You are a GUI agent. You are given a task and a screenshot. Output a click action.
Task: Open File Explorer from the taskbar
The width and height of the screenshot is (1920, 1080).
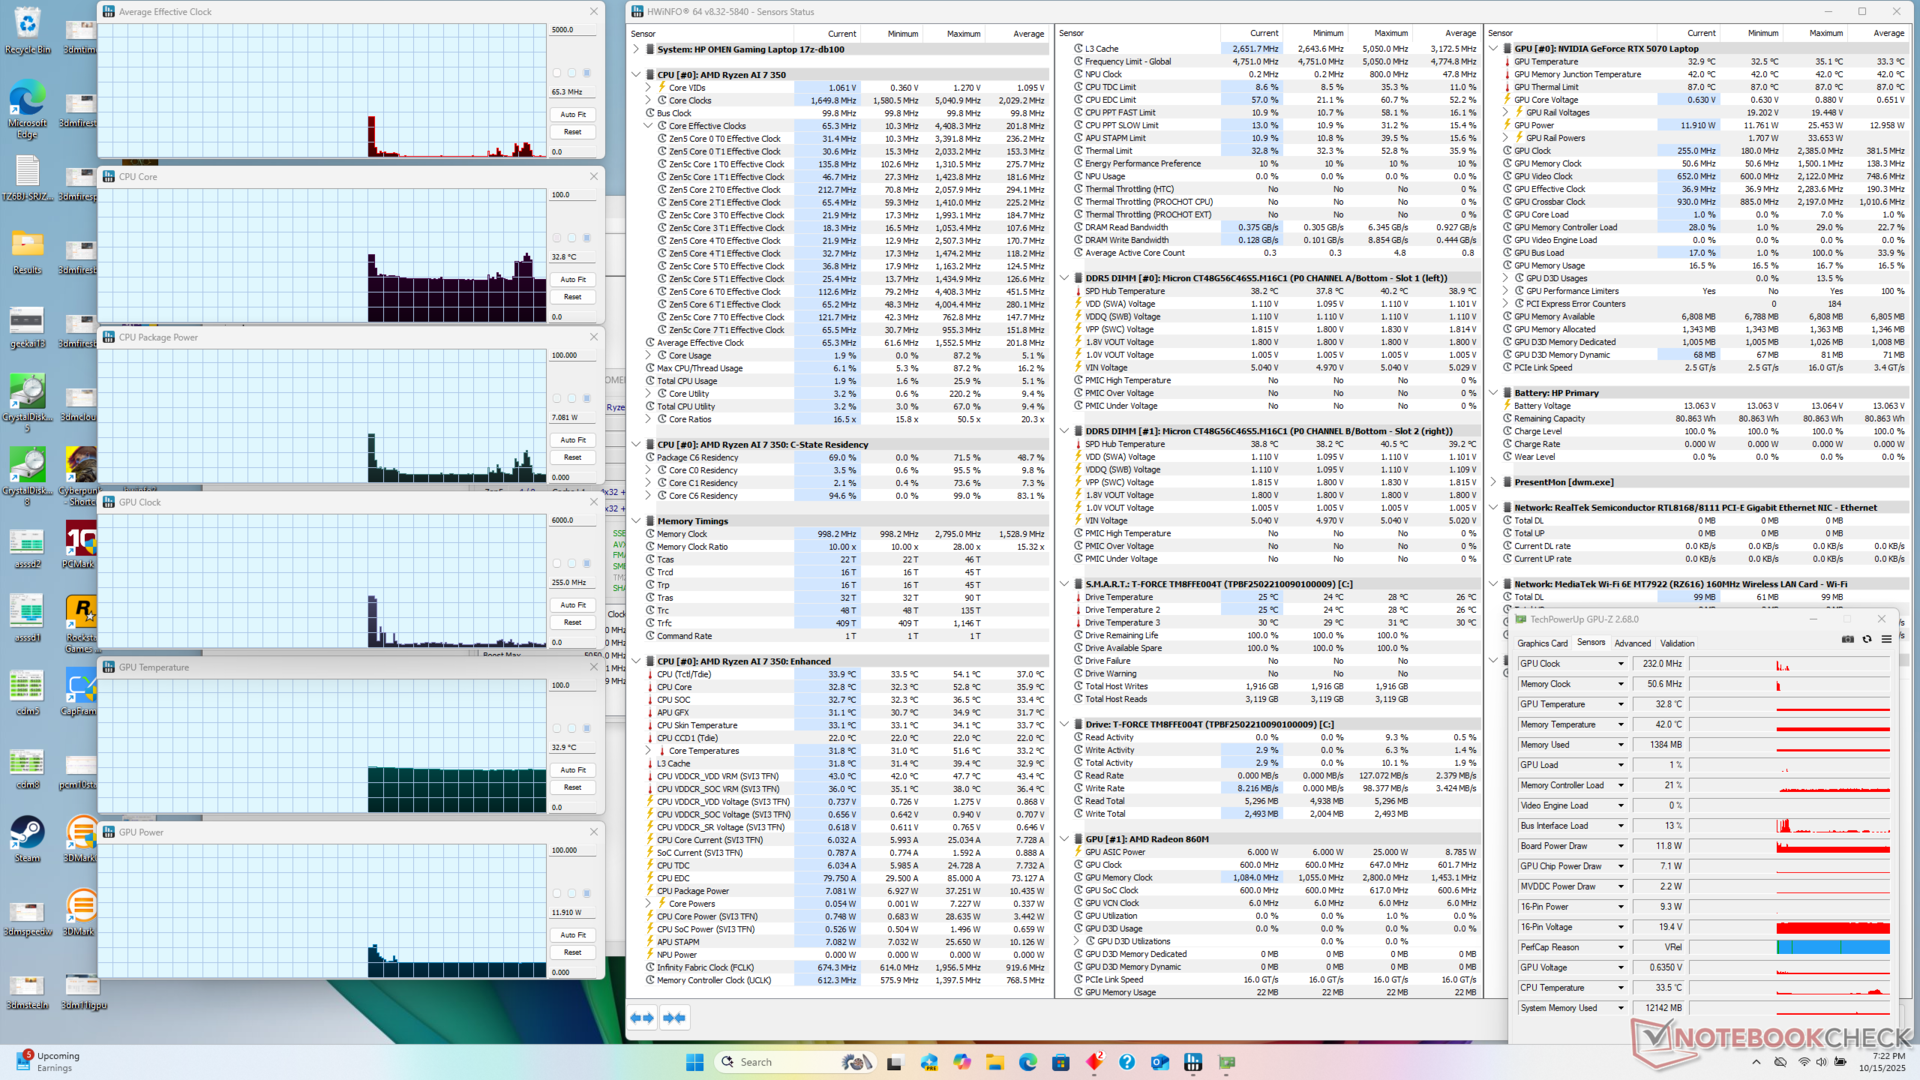(x=994, y=1062)
